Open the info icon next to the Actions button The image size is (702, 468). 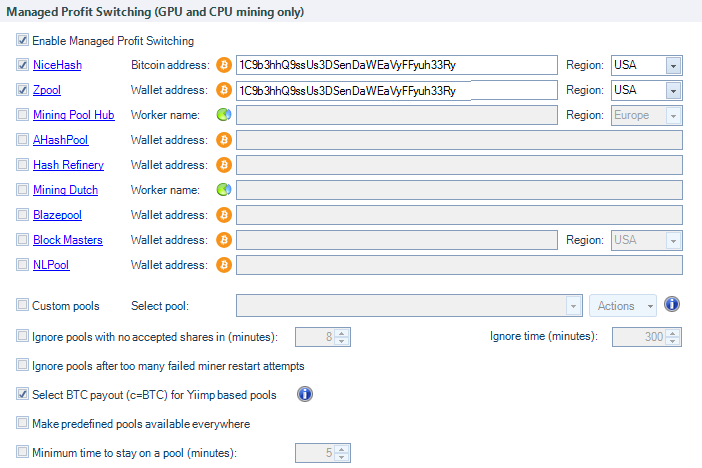pyautogui.click(x=672, y=305)
